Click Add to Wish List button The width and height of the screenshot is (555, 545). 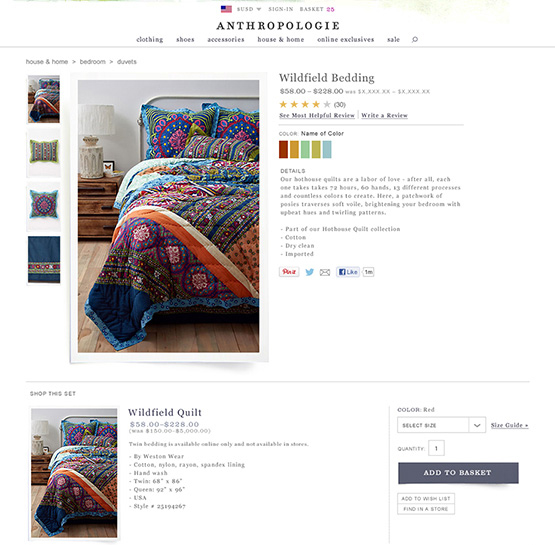point(426,498)
